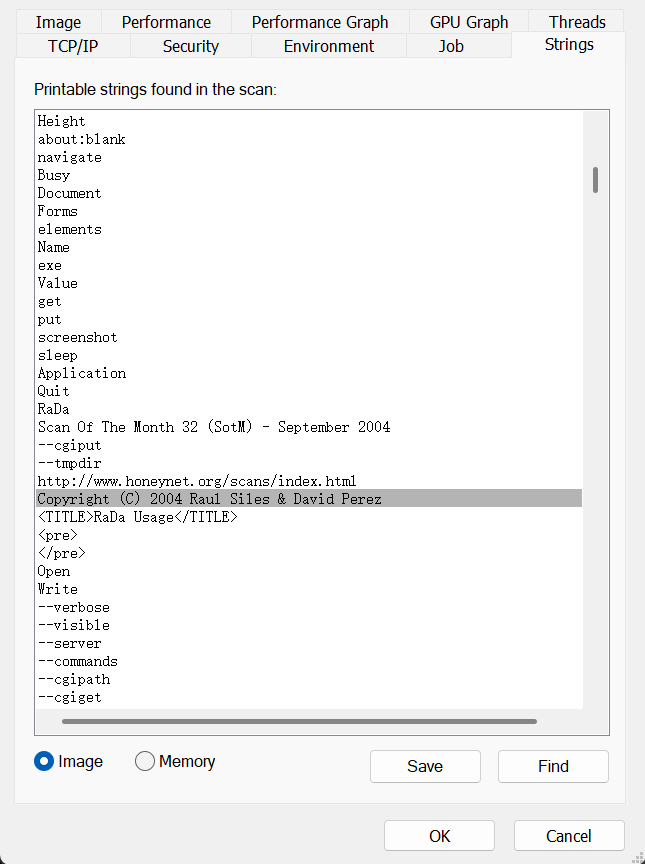This screenshot has width=645, height=864.
Task: Select the 'get' string
Action: point(309,301)
